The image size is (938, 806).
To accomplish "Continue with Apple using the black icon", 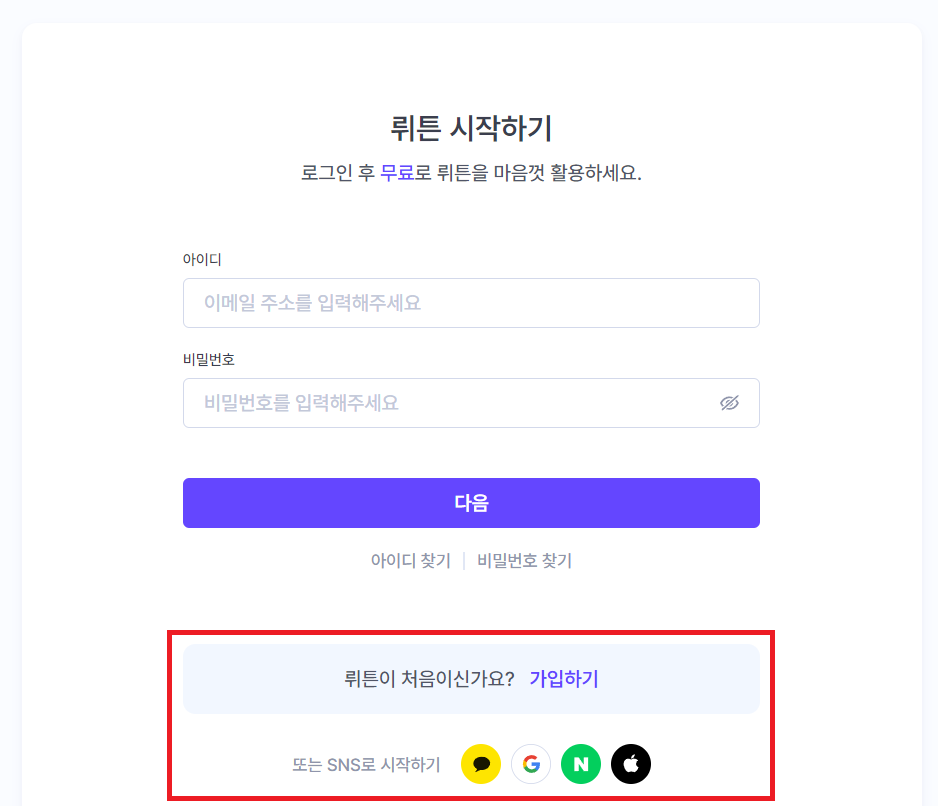I will 631,763.
